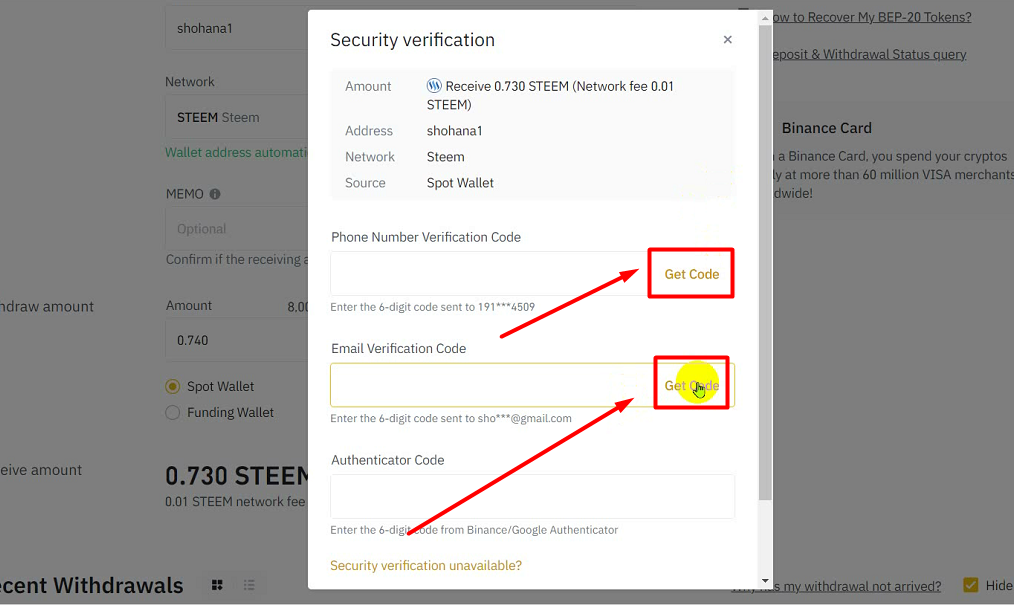Select the Spot Wallet radio button

(x=172, y=387)
